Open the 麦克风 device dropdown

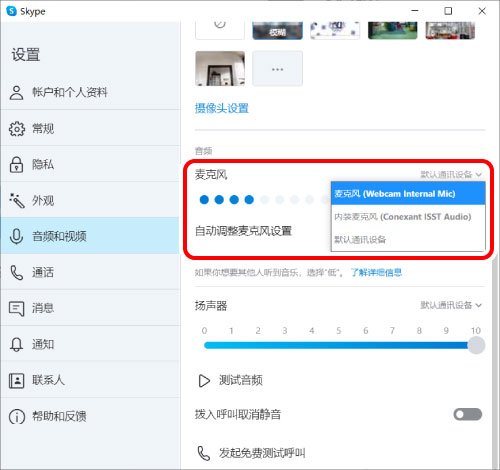[x=451, y=174]
